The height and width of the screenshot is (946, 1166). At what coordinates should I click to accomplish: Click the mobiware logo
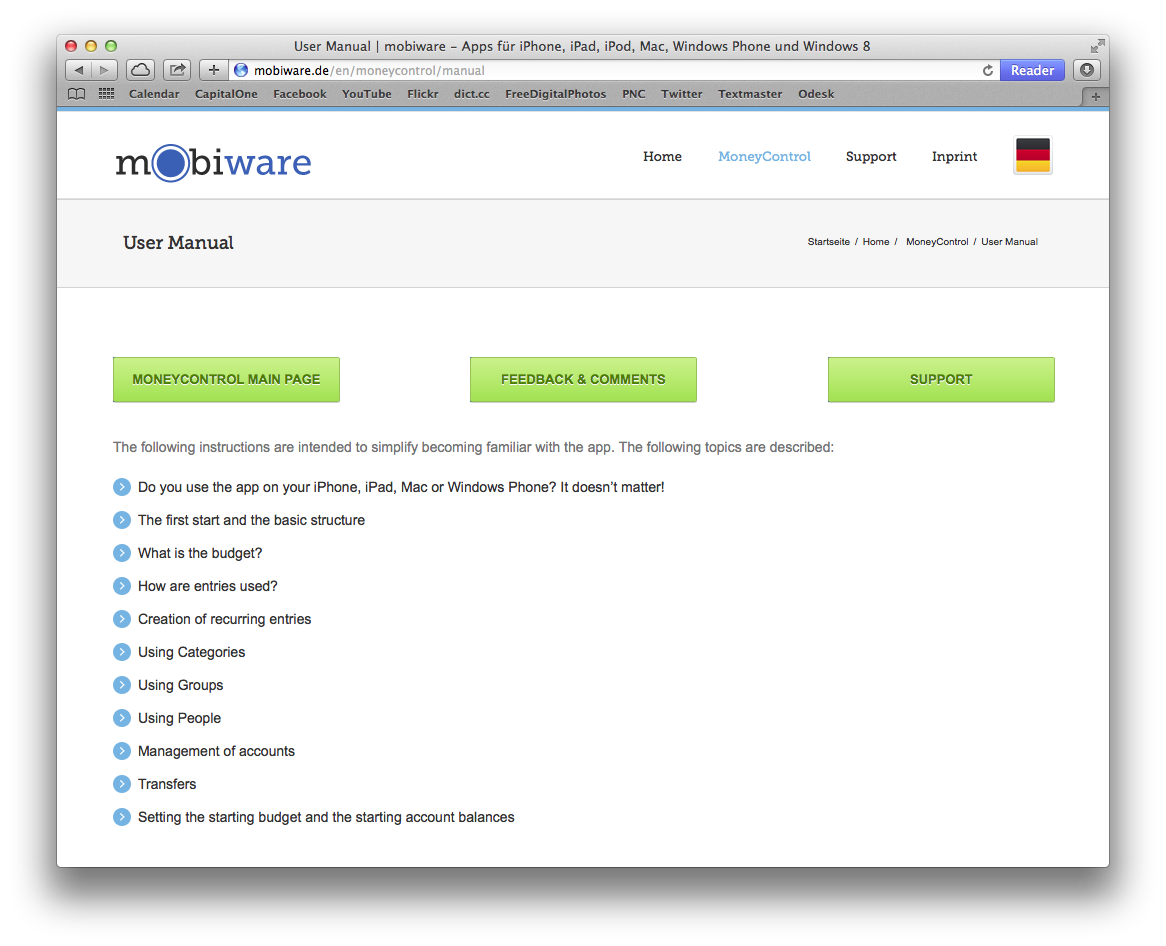click(x=213, y=162)
